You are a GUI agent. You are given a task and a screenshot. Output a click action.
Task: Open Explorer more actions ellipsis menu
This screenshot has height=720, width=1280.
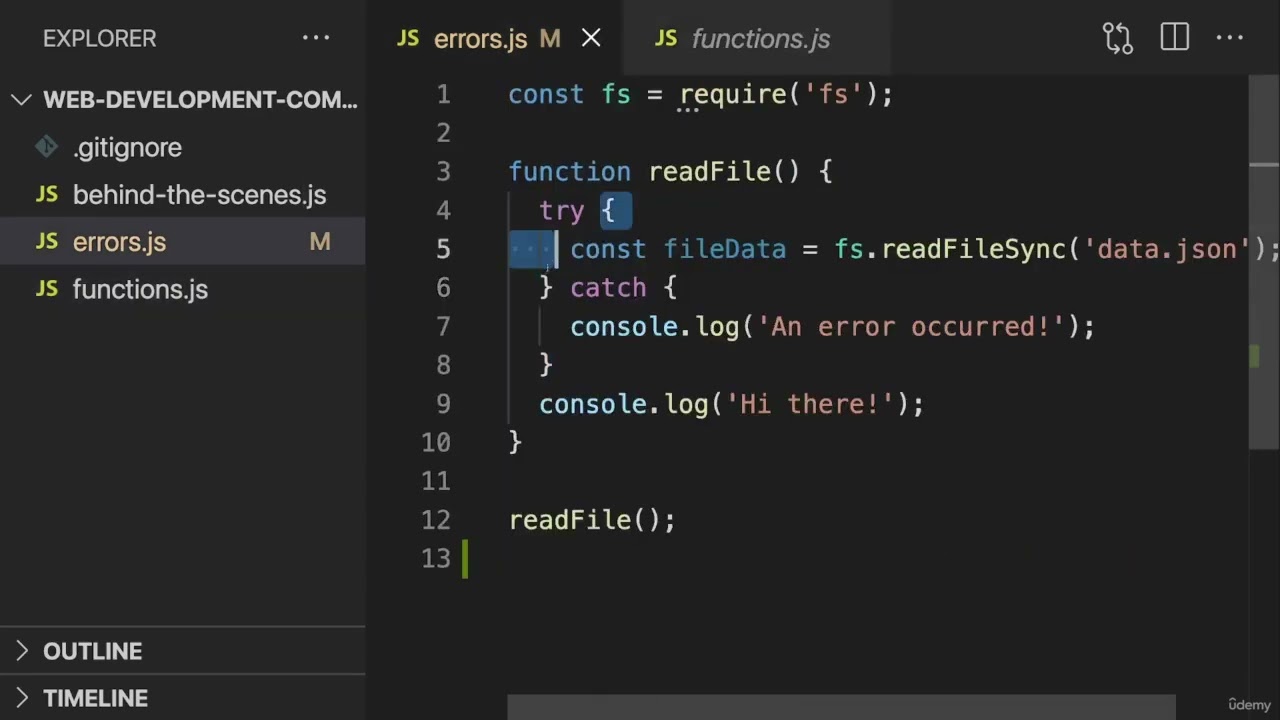[x=316, y=38]
